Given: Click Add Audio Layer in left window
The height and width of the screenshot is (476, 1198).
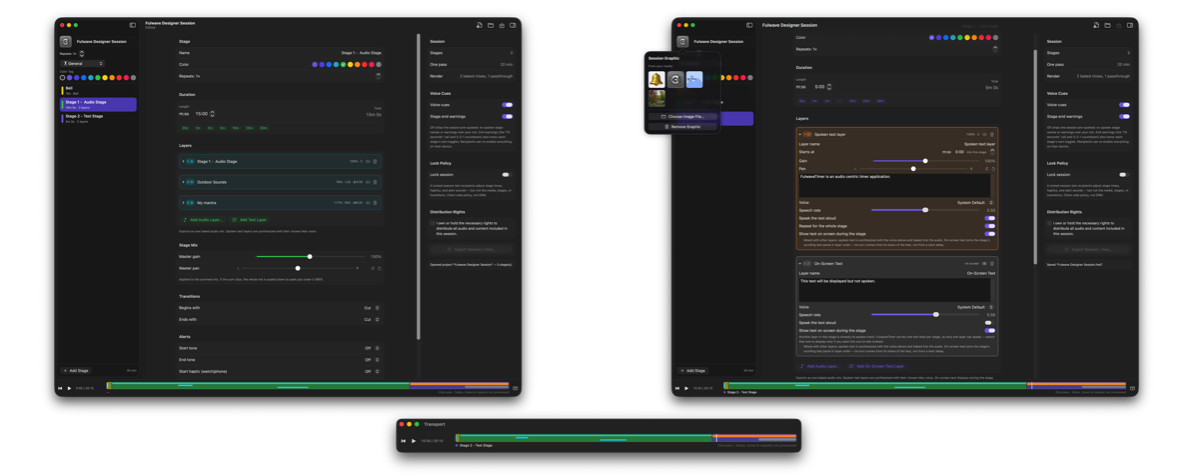Looking at the screenshot, I should click(x=202, y=219).
